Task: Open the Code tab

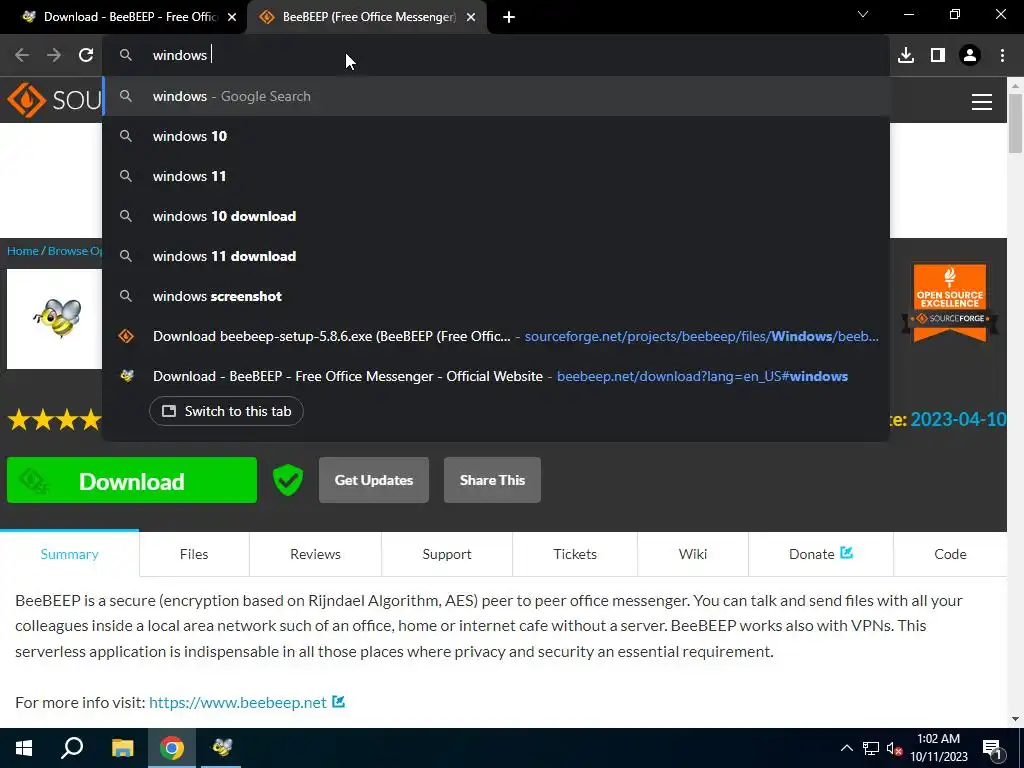Action: [950, 554]
